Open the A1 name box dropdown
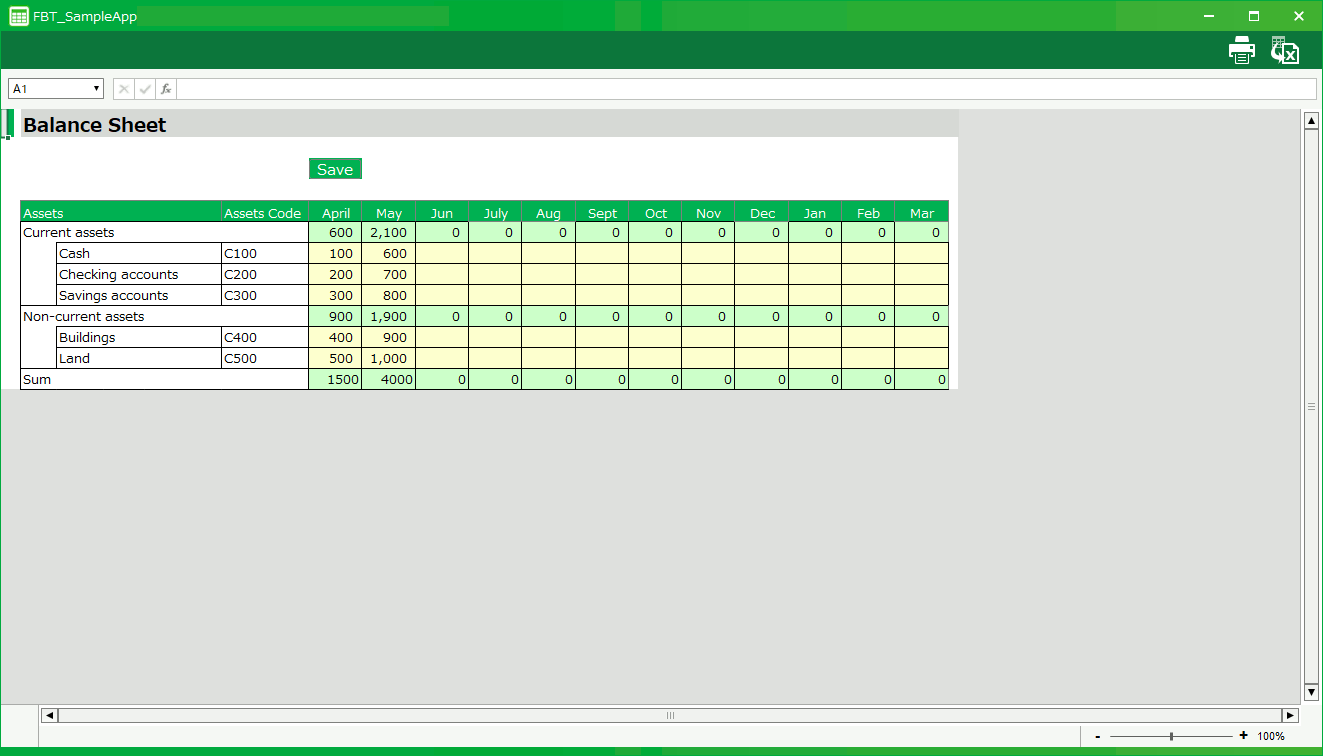Screen dimensions: 1323x756 coord(97,89)
